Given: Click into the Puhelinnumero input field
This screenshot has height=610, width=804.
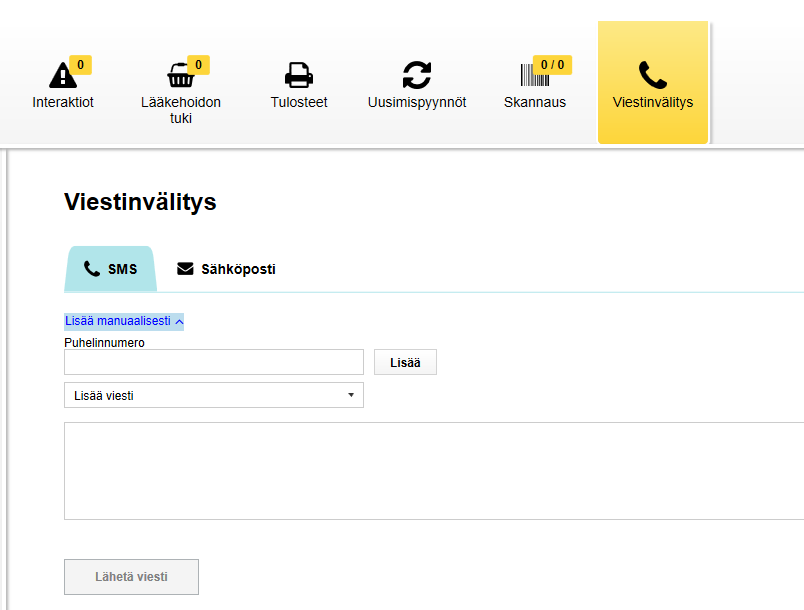Looking at the screenshot, I should pos(214,362).
